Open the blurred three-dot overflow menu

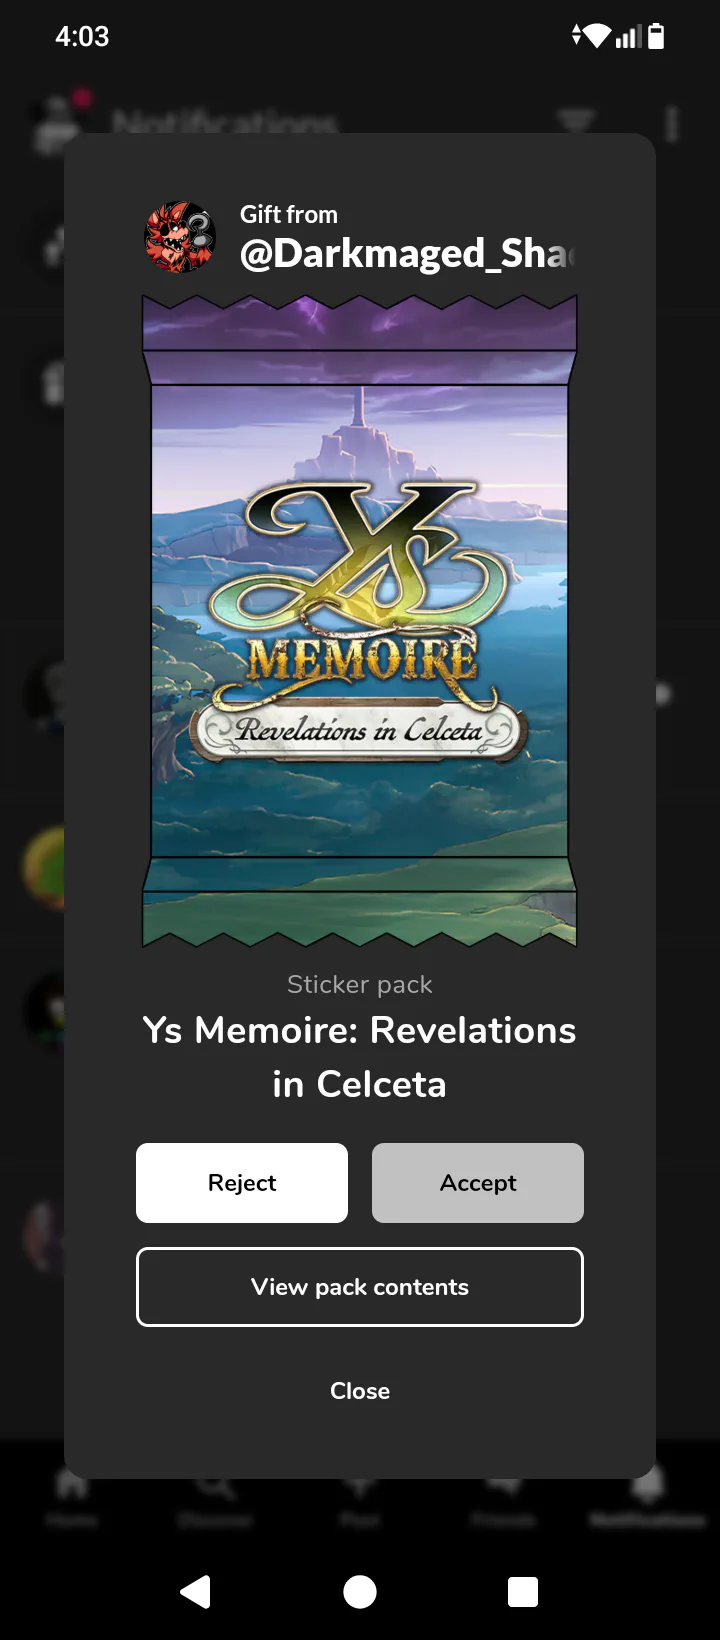[672, 124]
